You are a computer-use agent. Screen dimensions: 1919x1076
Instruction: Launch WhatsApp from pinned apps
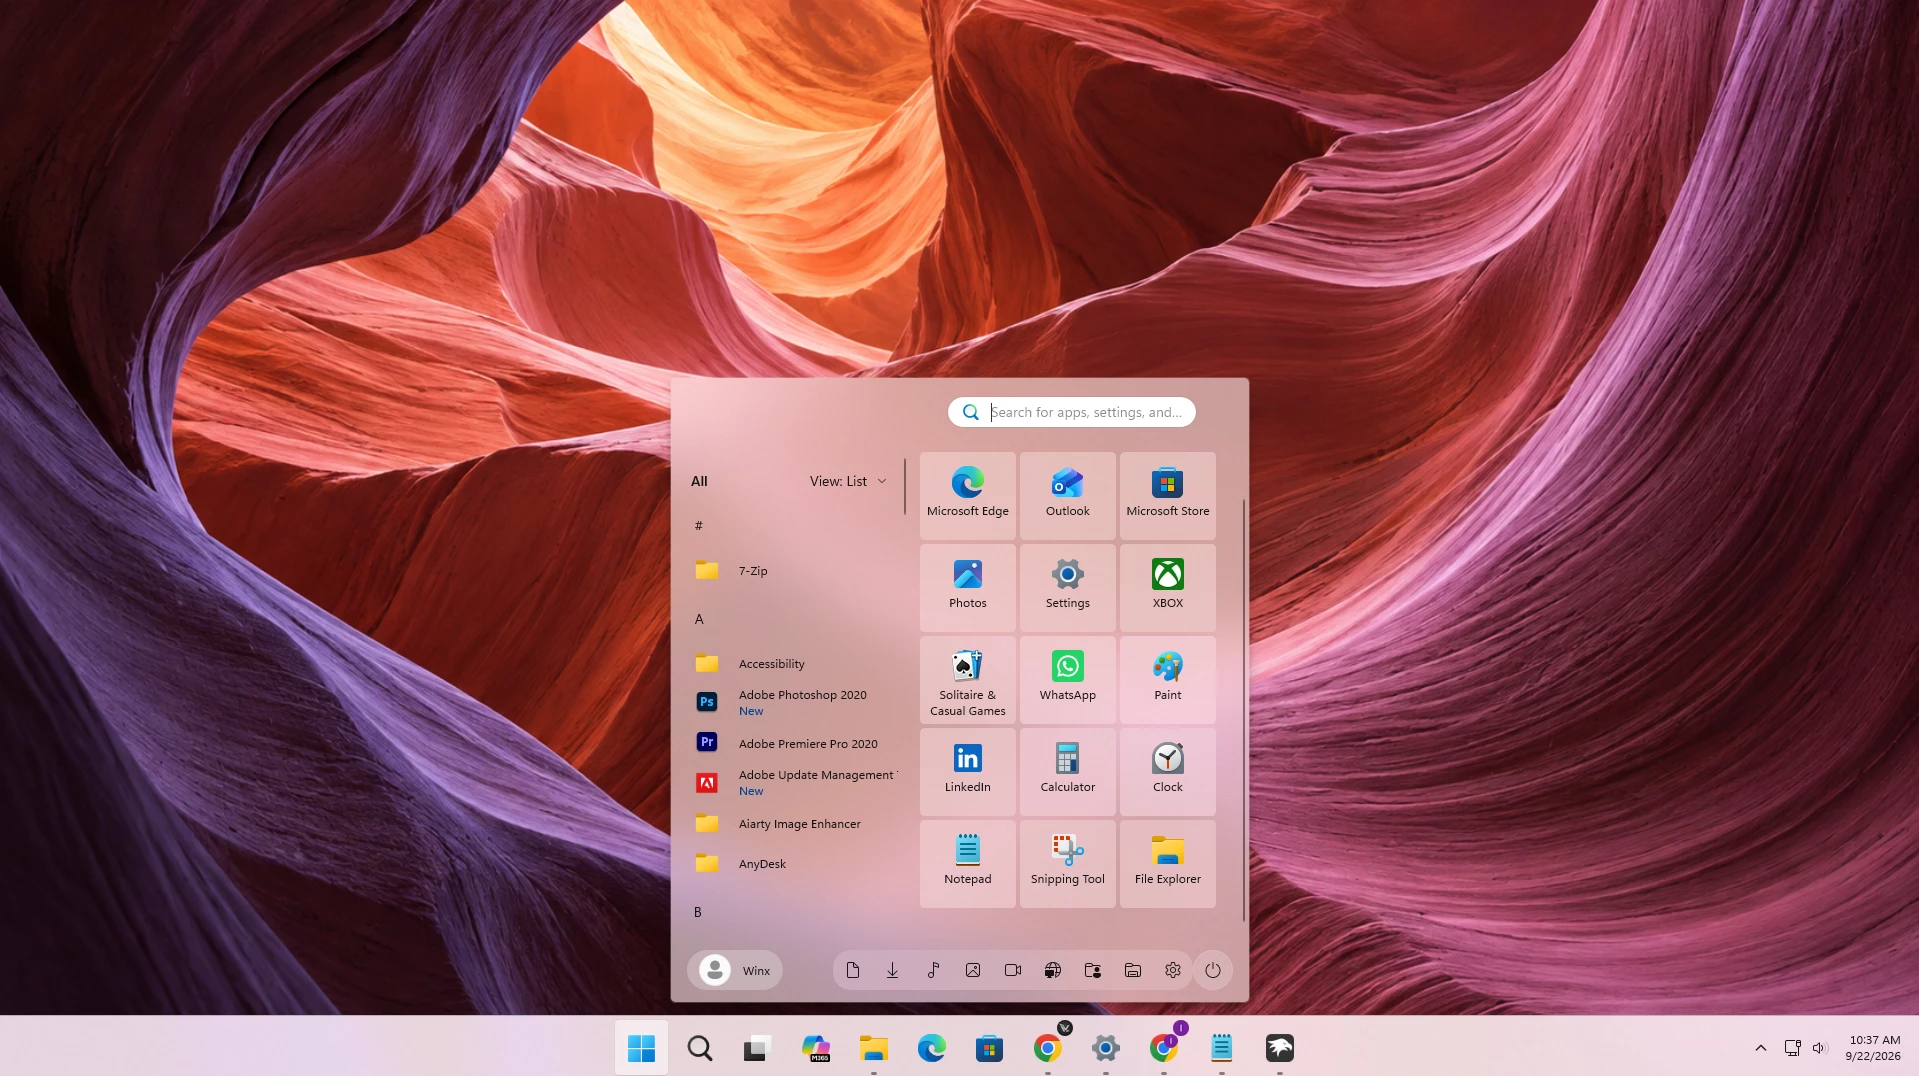[1067, 679]
